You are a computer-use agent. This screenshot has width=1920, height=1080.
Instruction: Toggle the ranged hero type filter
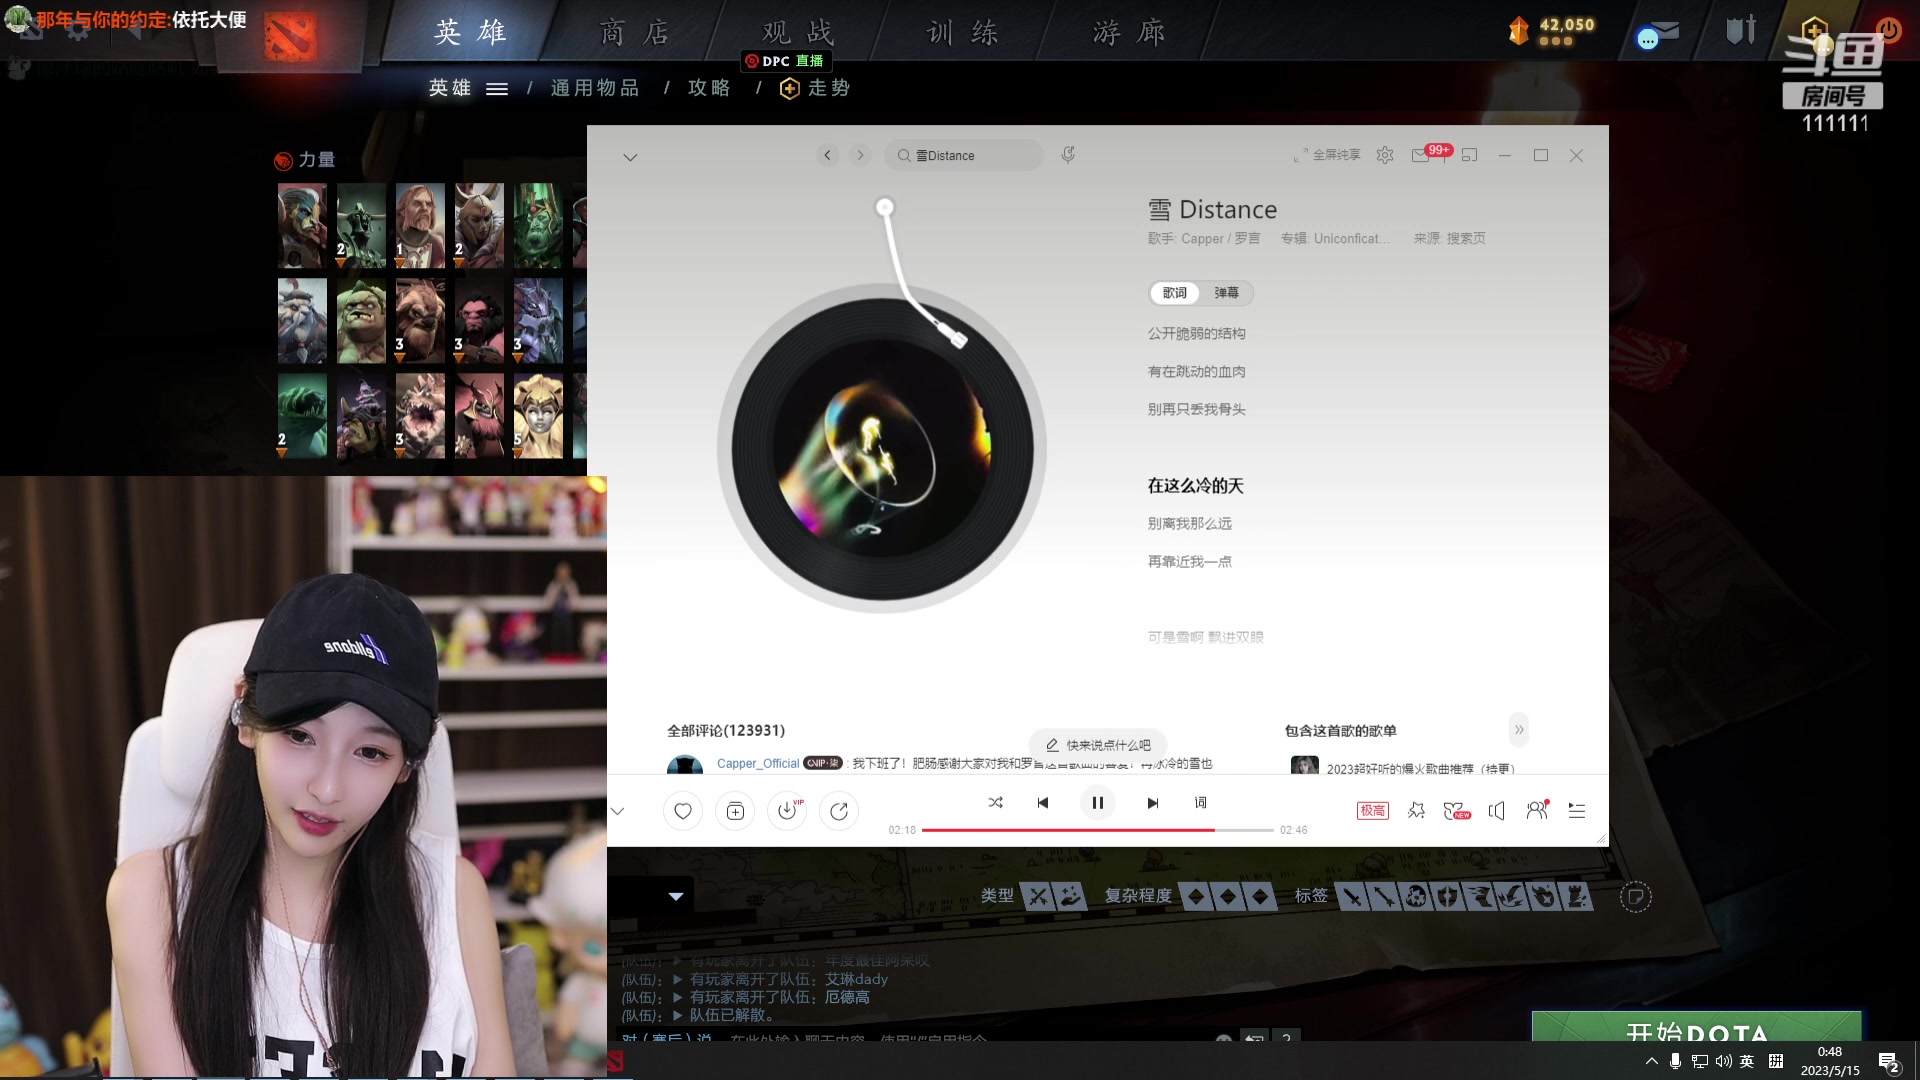click(x=1068, y=897)
